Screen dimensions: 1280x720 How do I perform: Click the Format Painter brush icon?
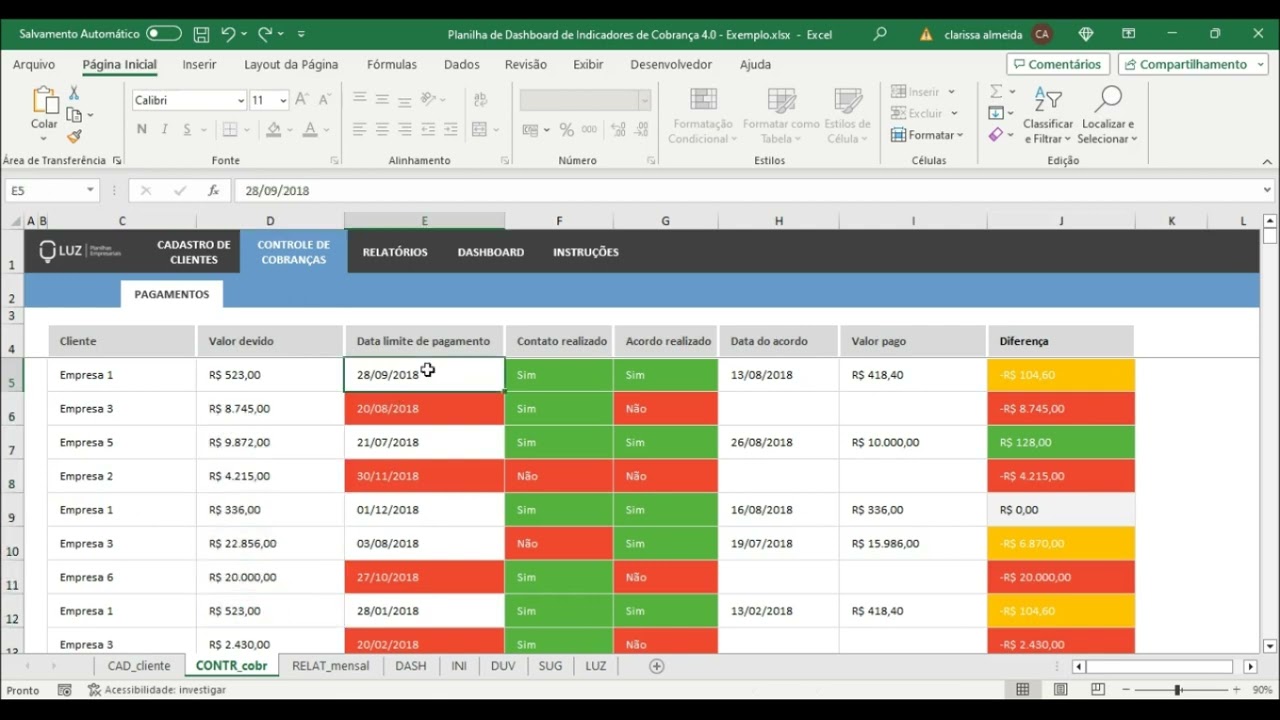coord(74,136)
